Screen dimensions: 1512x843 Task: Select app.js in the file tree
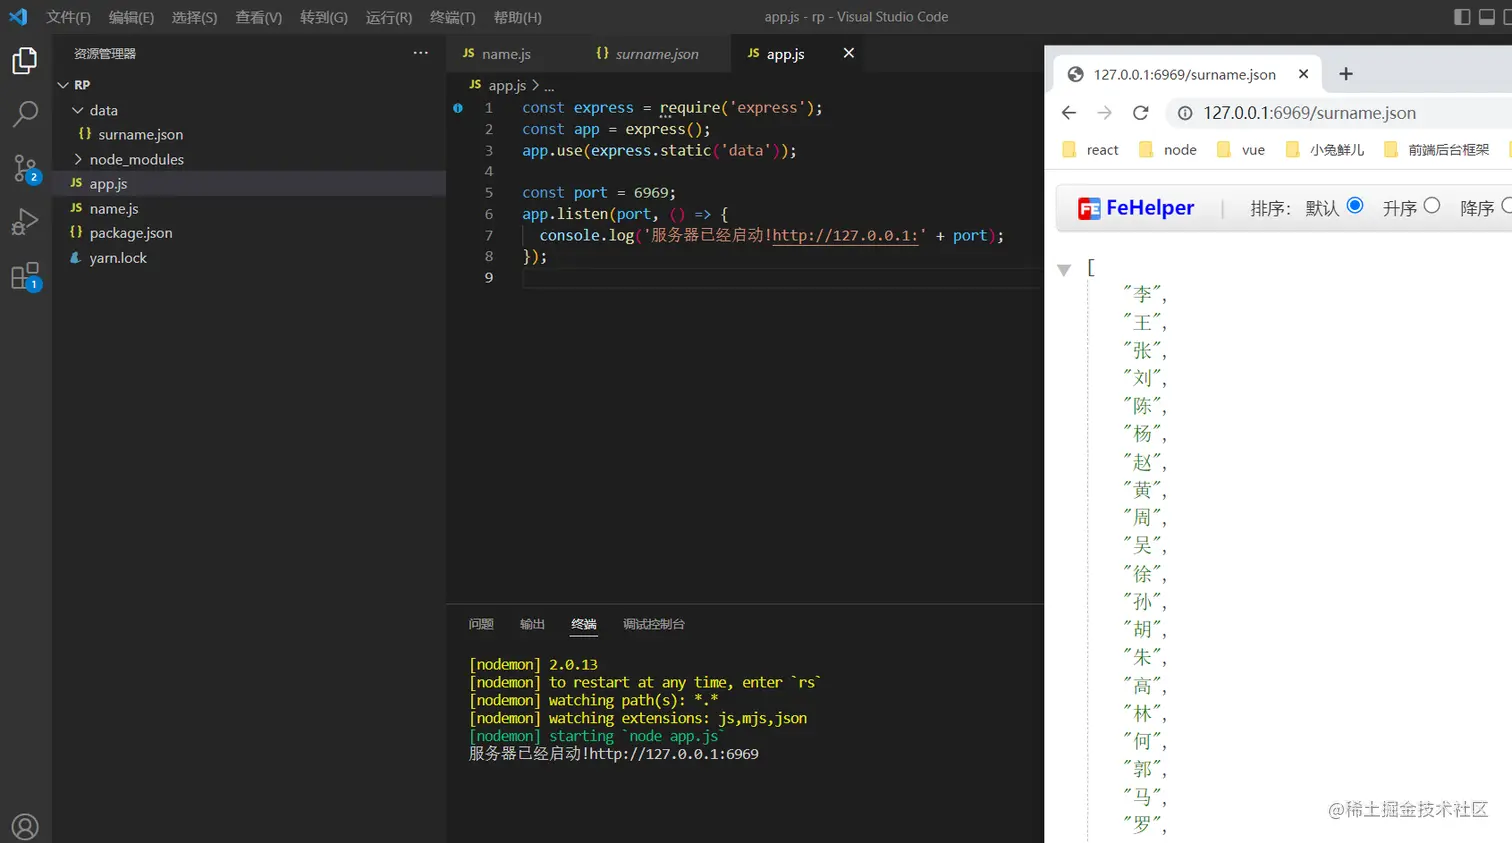click(249, 183)
